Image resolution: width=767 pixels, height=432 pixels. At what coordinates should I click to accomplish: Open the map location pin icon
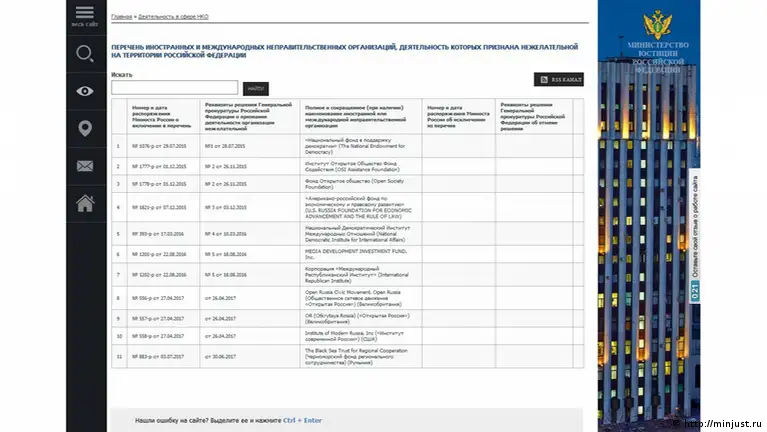(x=85, y=128)
